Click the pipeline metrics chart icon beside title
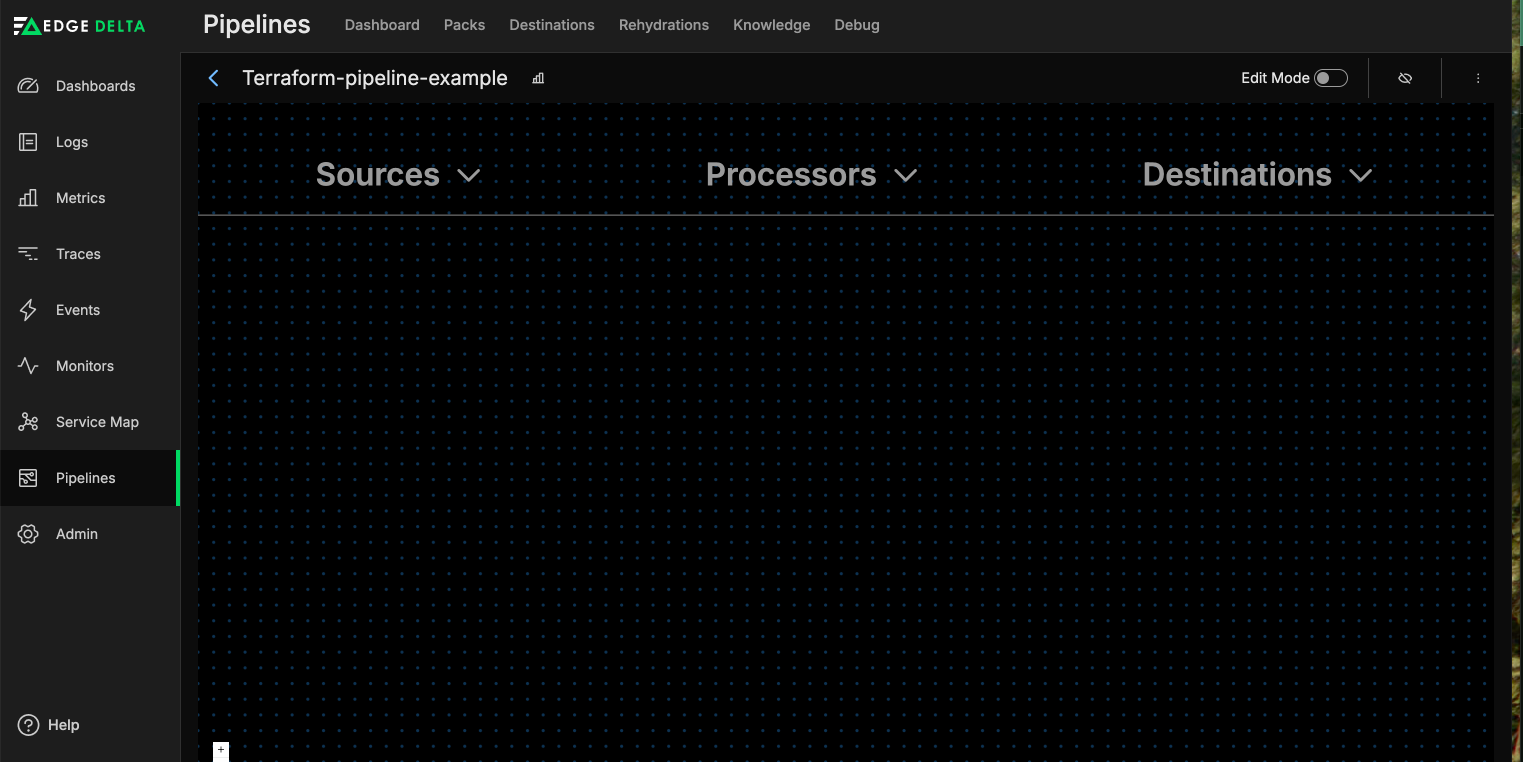This screenshot has height=762, width=1523. point(538,78)
